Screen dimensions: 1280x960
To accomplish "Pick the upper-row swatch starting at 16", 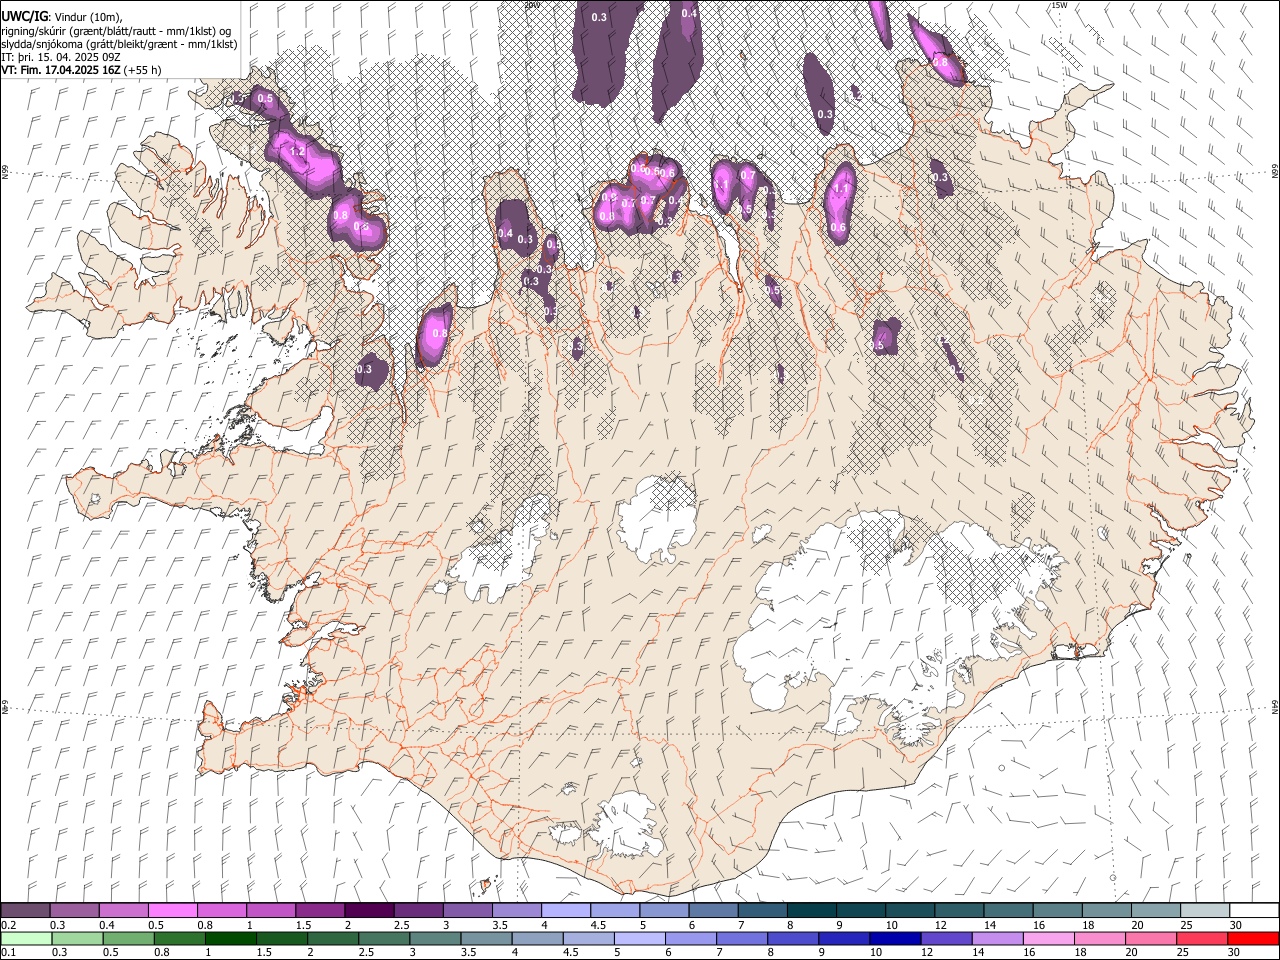I will (x=1056, y=911).
